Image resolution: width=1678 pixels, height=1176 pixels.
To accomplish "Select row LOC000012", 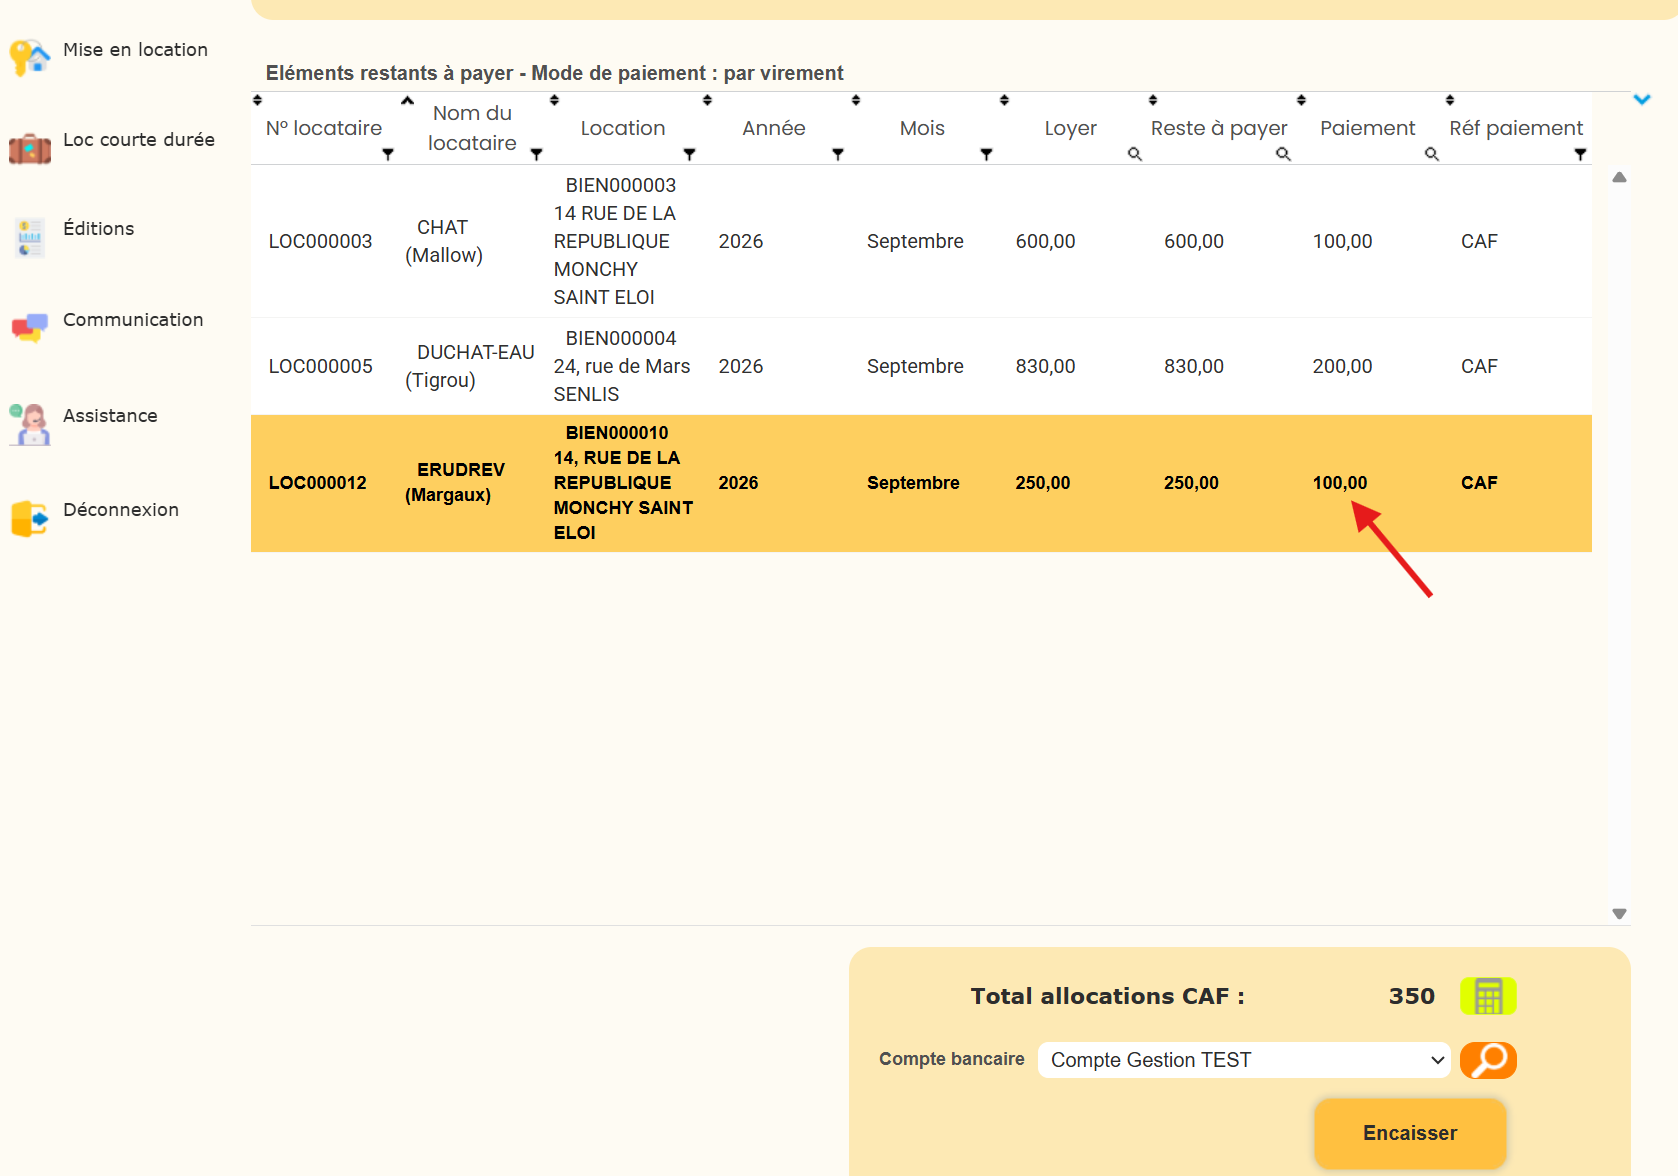I will click(x=921, y=483).
